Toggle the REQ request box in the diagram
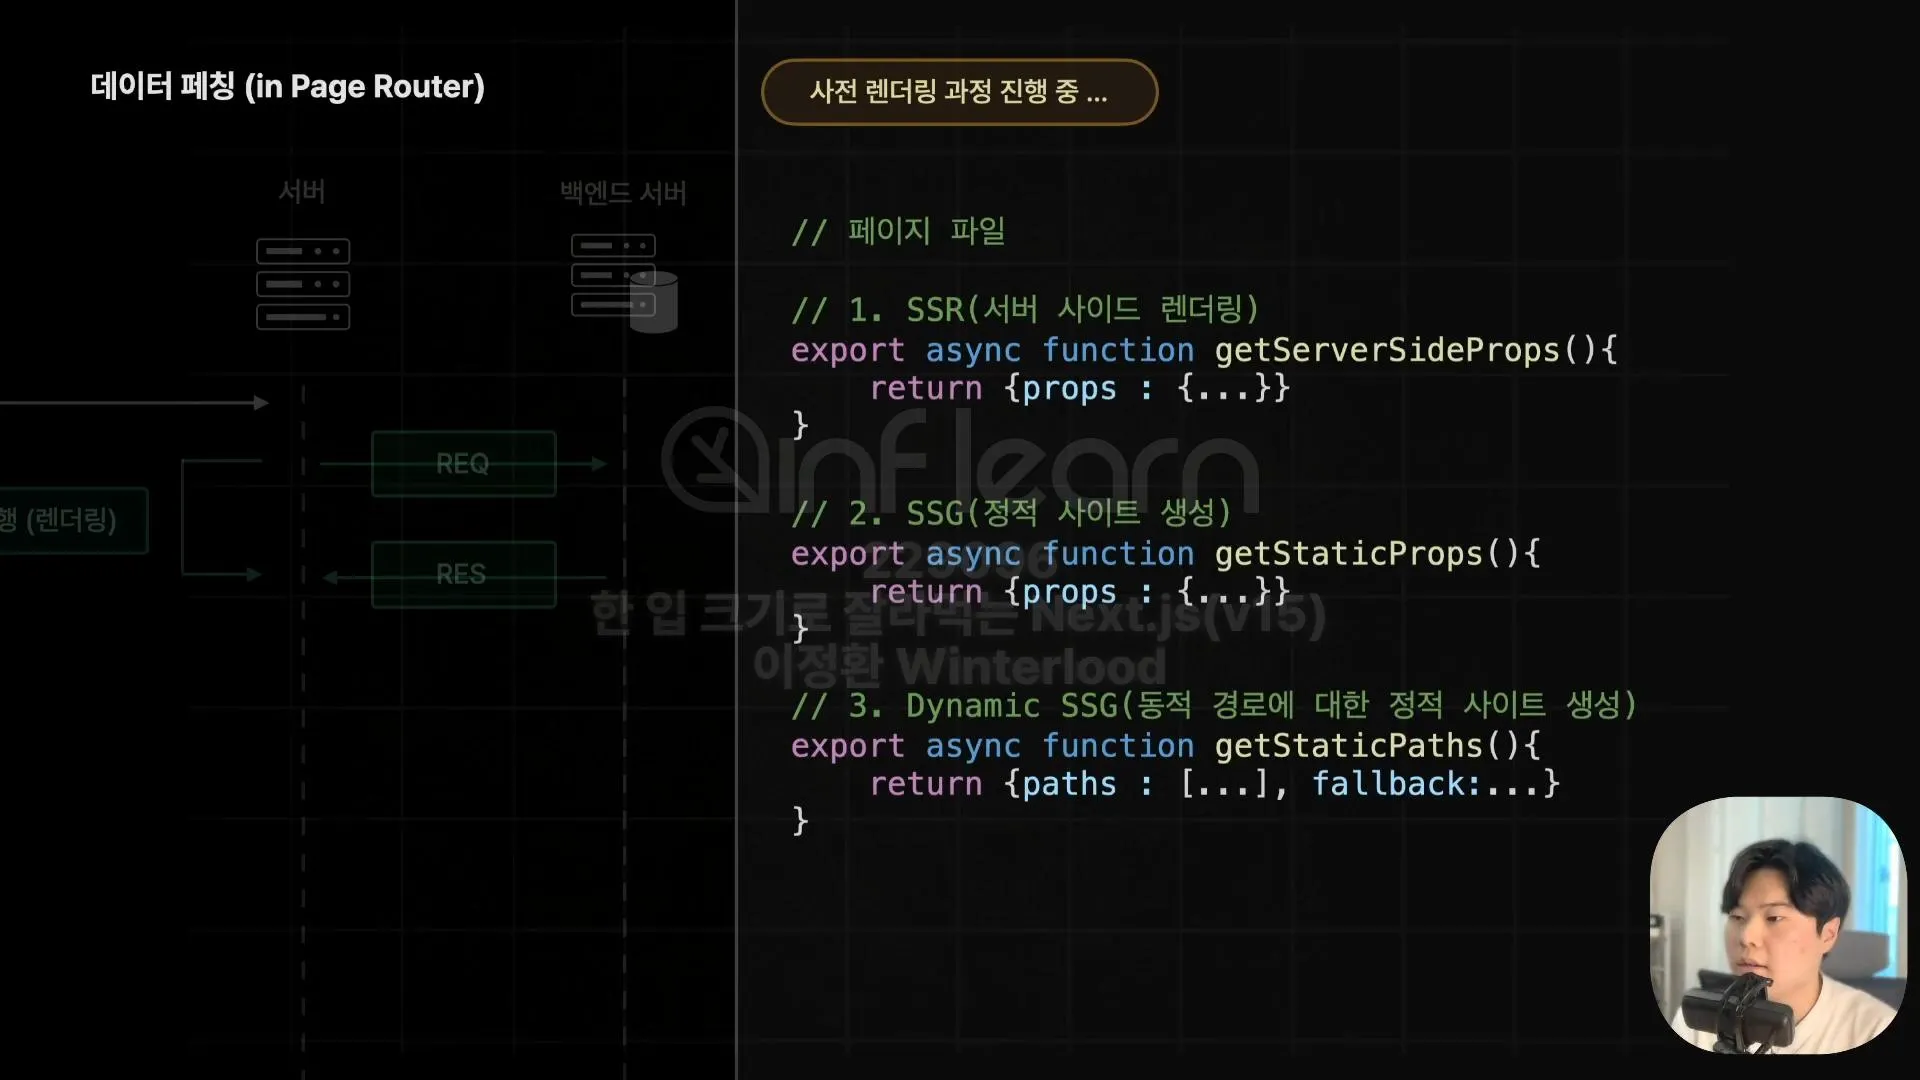Image resolution: width=1920 pixels, height=1080 pixels. click(x=463, y=463)
